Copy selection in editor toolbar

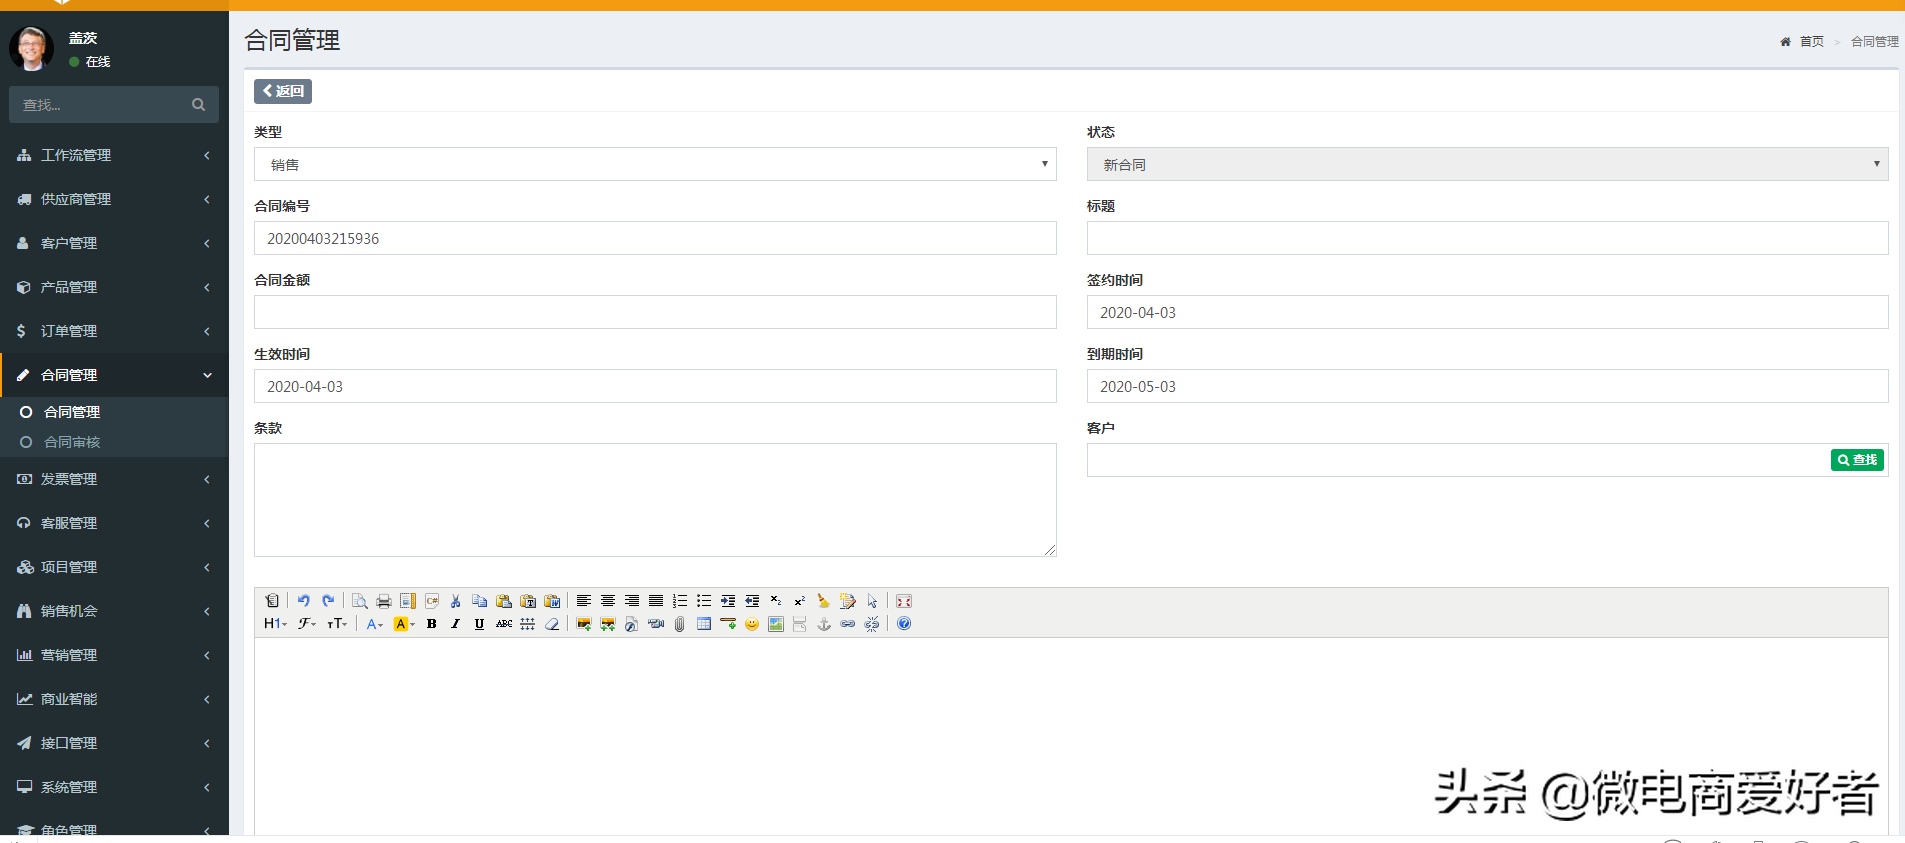point(480,601)
